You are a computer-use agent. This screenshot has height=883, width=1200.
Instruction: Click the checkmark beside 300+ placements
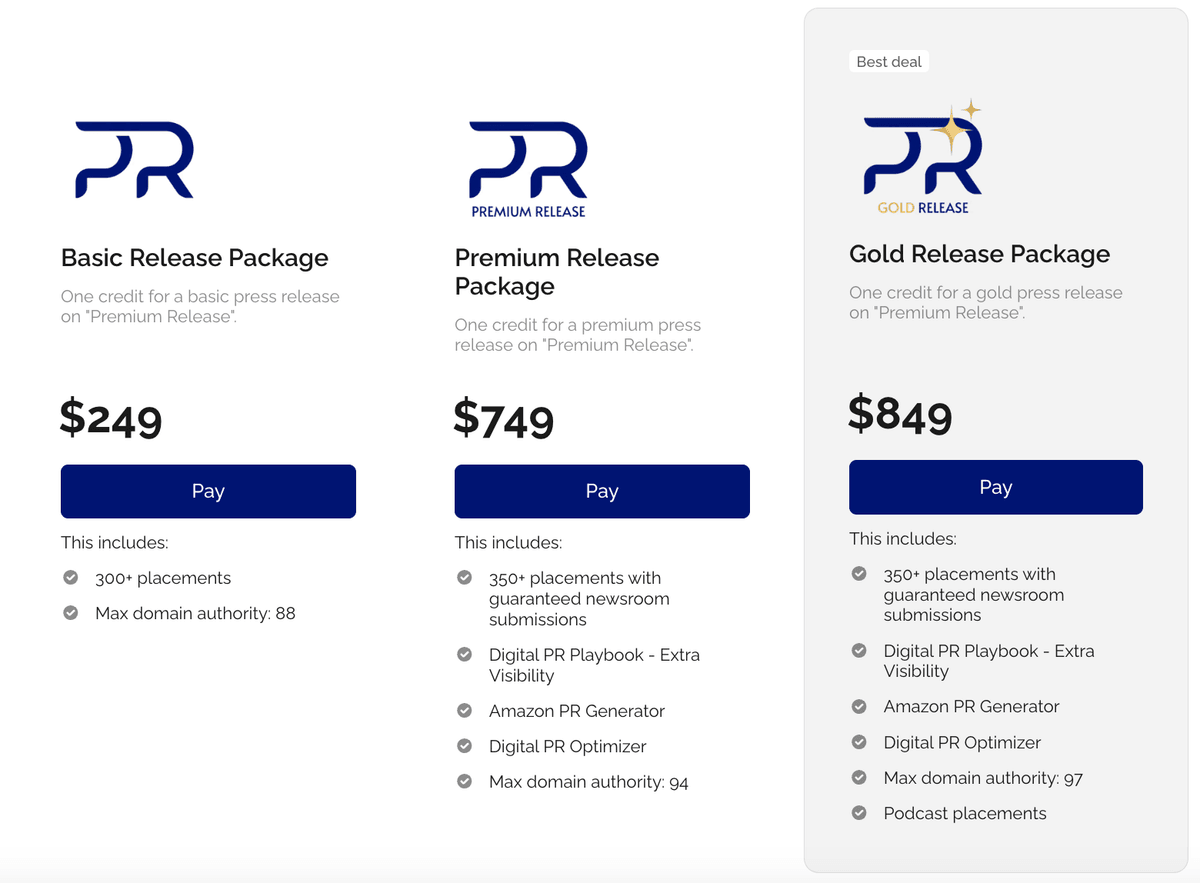tap(70, 577)
